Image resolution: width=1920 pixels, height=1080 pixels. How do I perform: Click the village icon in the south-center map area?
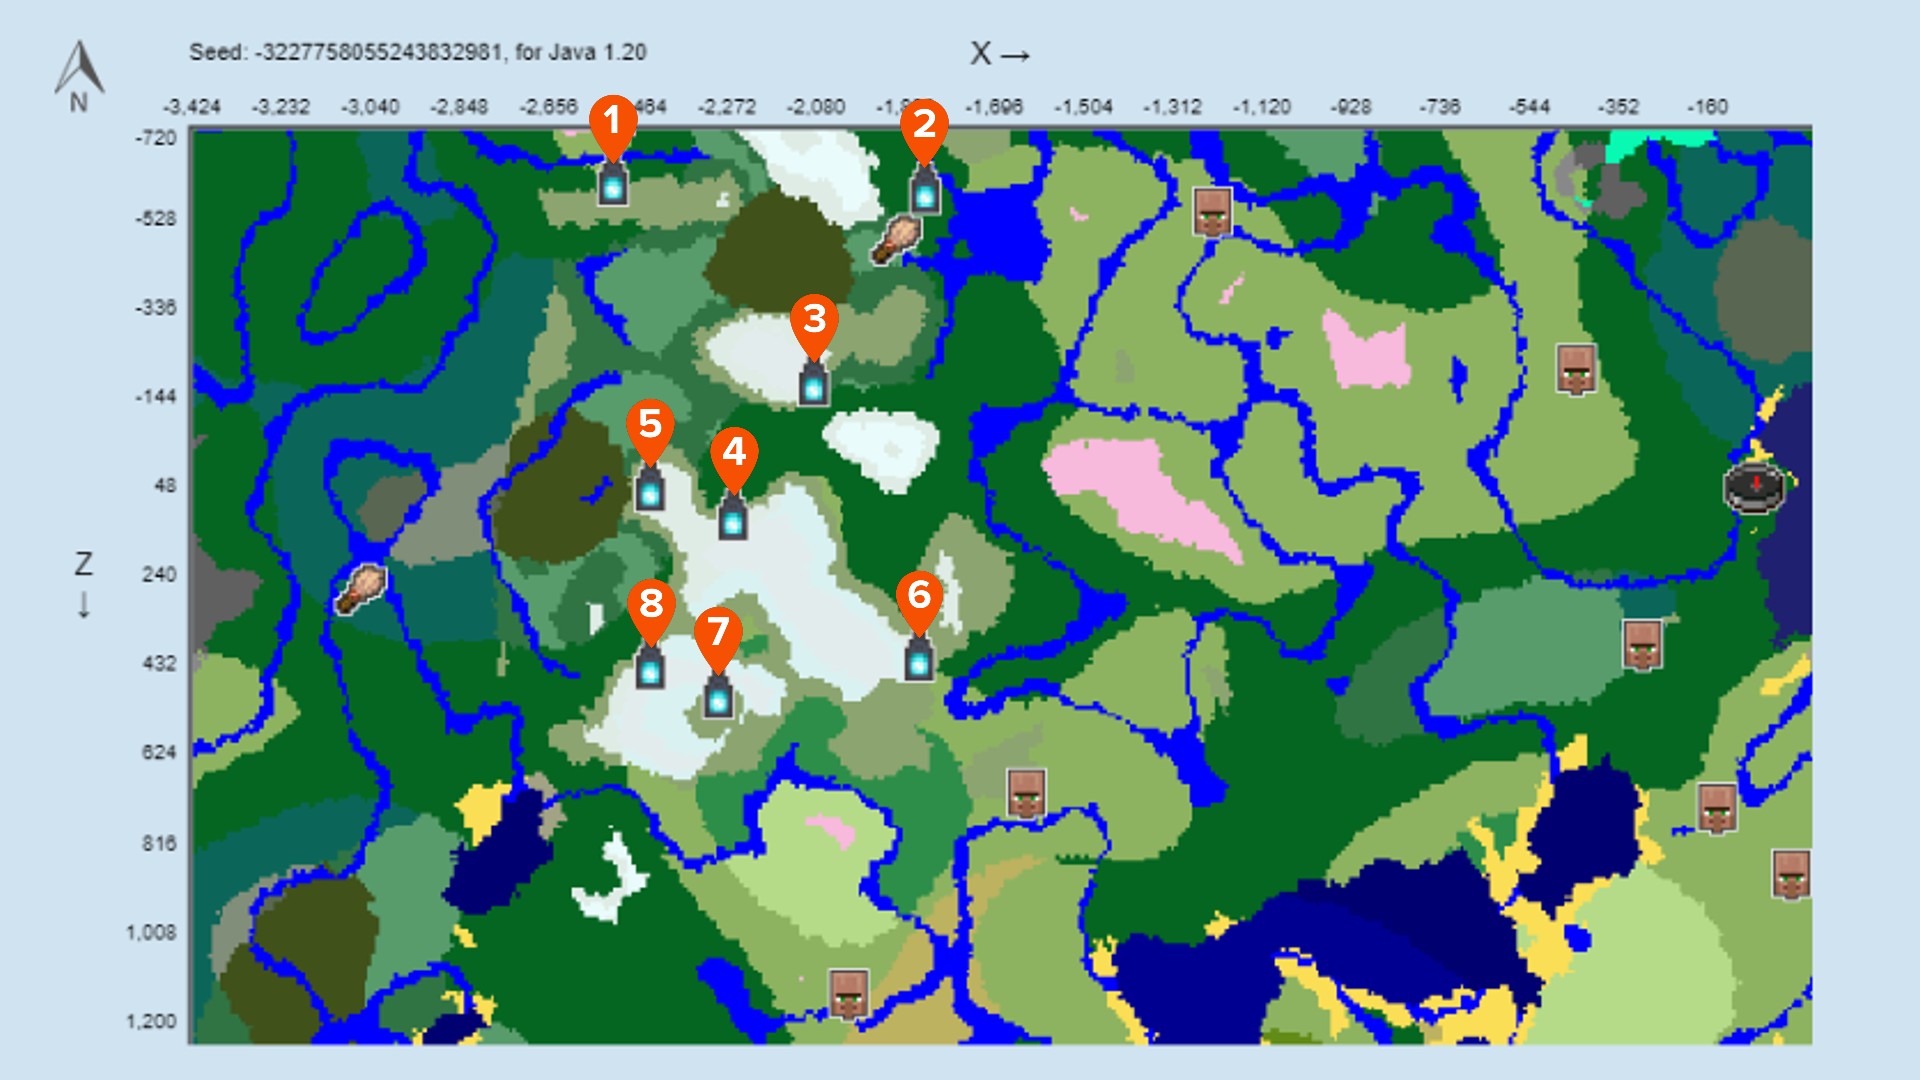pos(1026,794)
